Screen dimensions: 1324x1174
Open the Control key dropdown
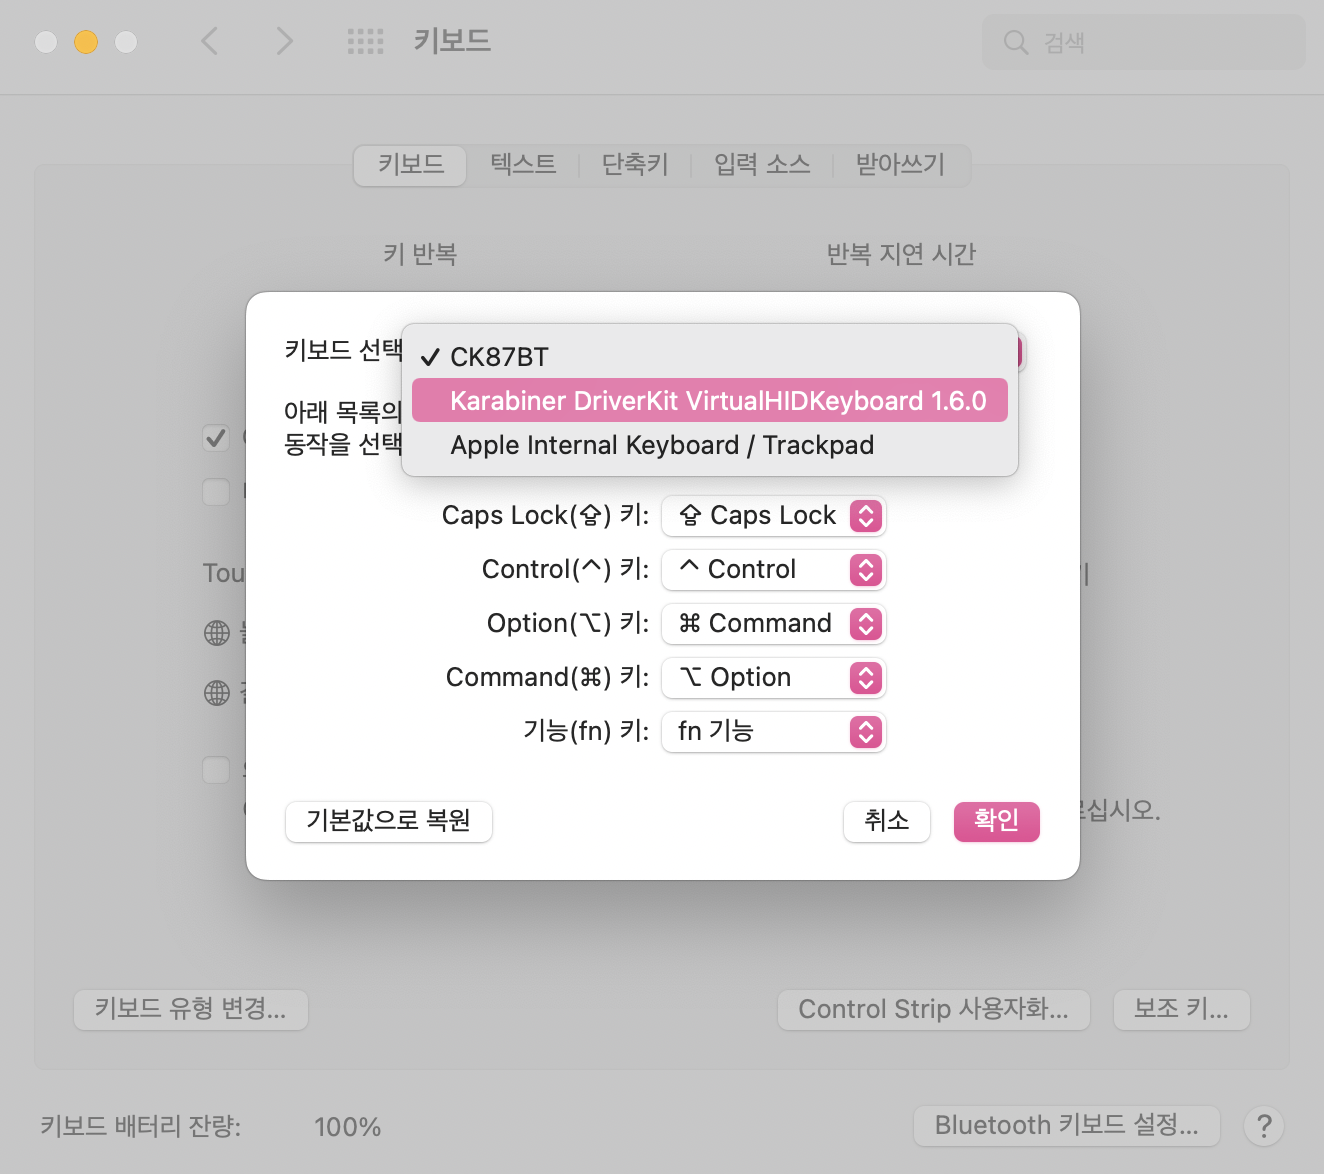[x=774, y=570]
